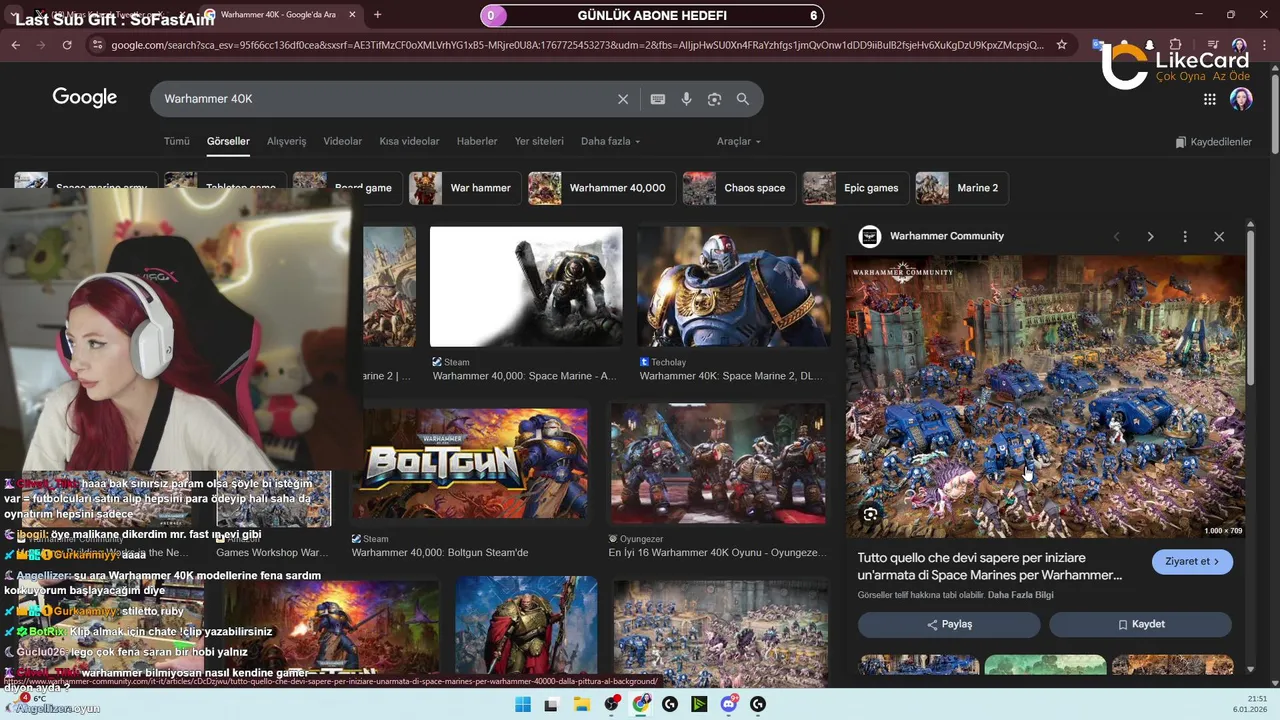1280x720 pixels.
Task: Open Discord from the taskbar
Action: click(729, 705)
